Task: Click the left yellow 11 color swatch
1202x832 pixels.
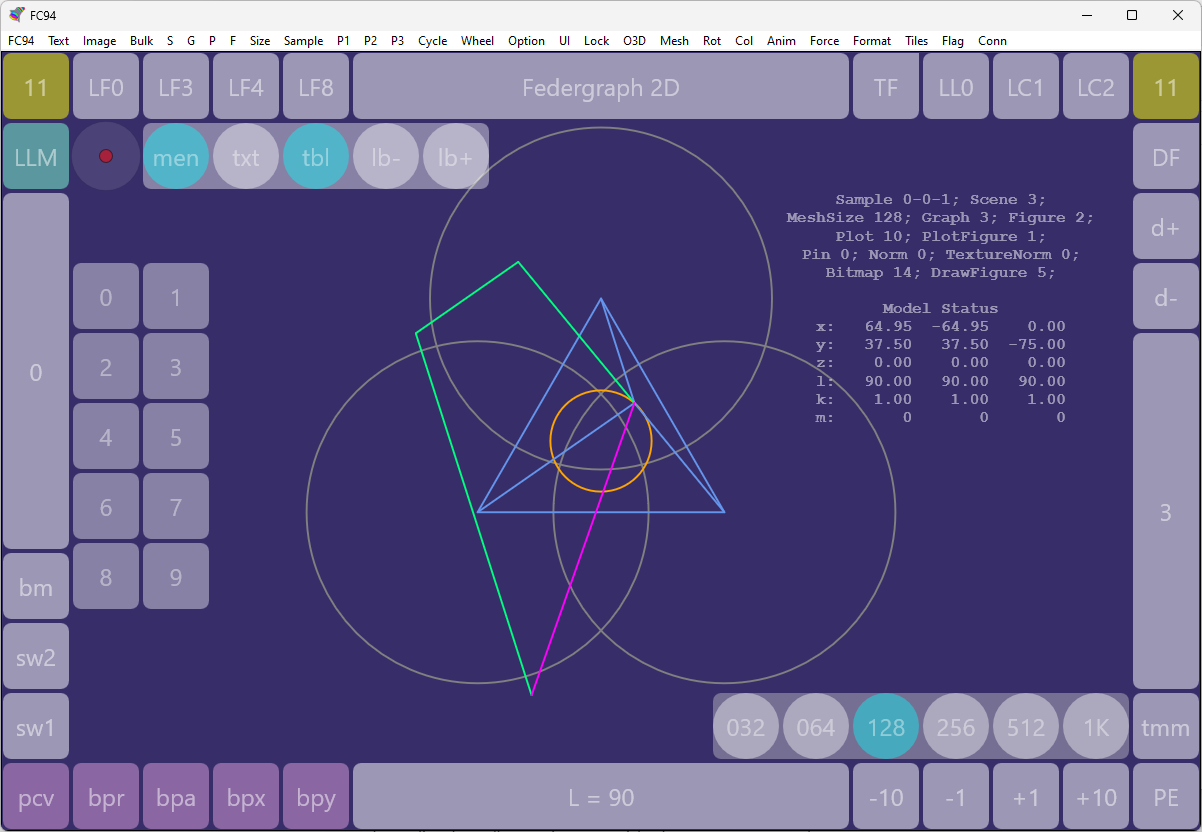Action: (35, 86)
